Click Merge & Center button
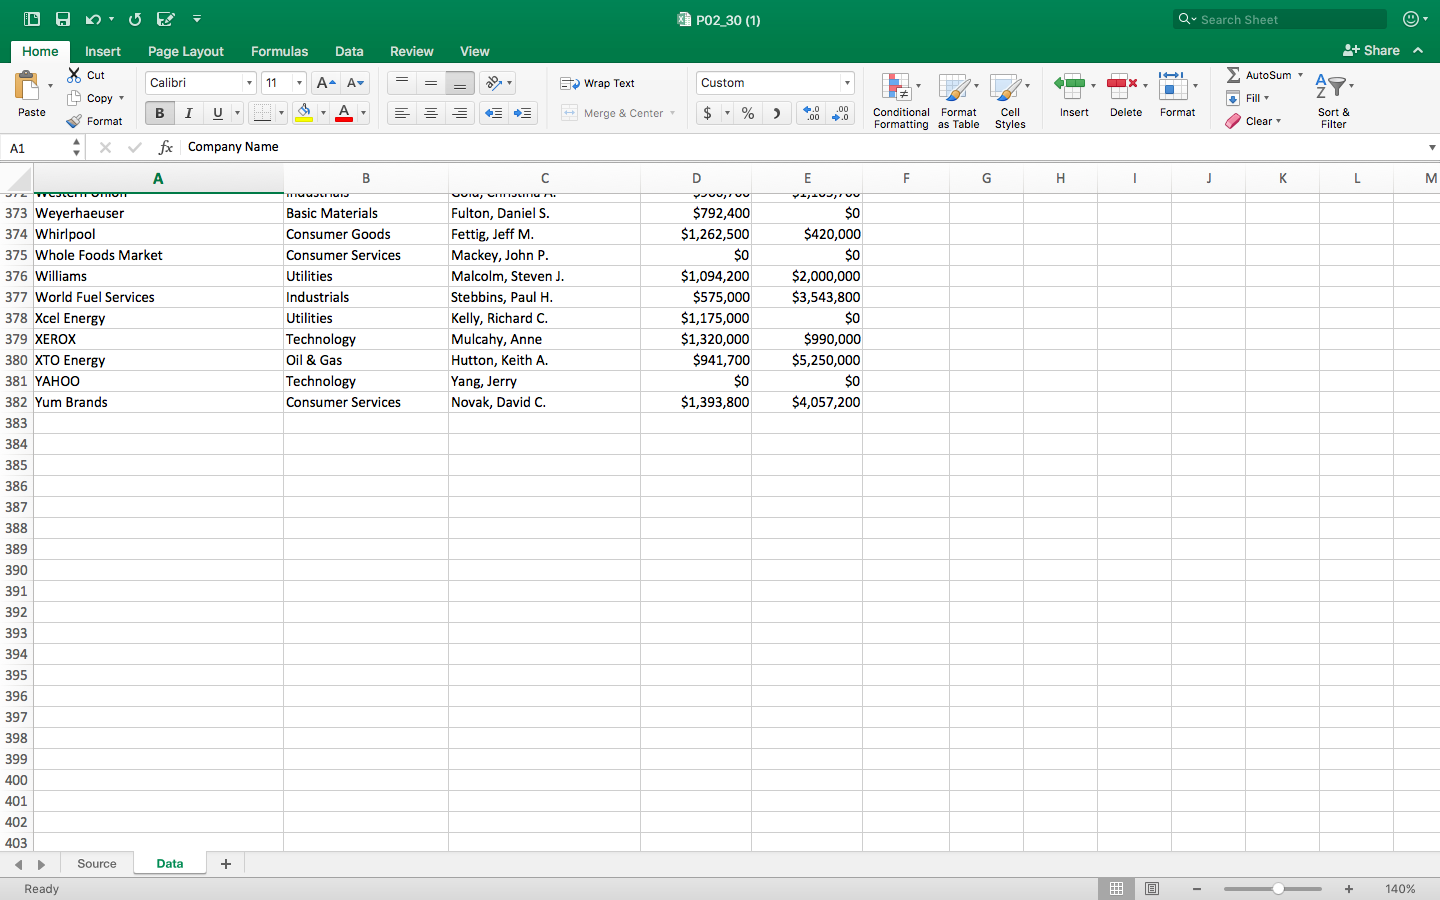 click(x=613, y=113)
